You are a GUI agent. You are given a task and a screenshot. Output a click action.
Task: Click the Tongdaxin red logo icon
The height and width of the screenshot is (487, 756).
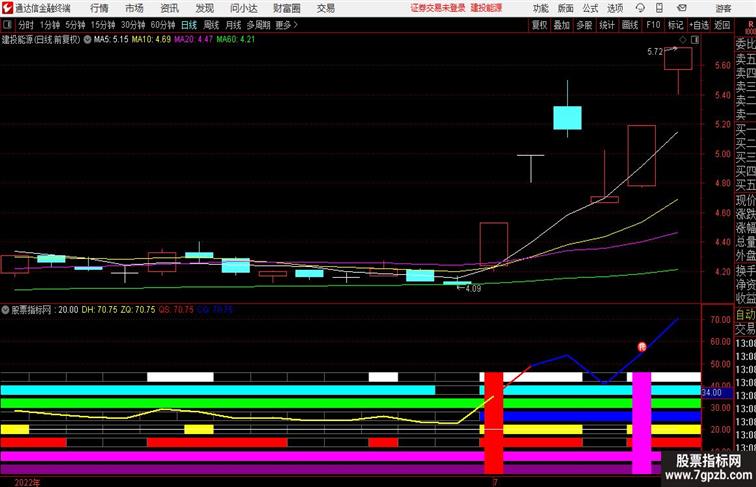click(7, 8)
